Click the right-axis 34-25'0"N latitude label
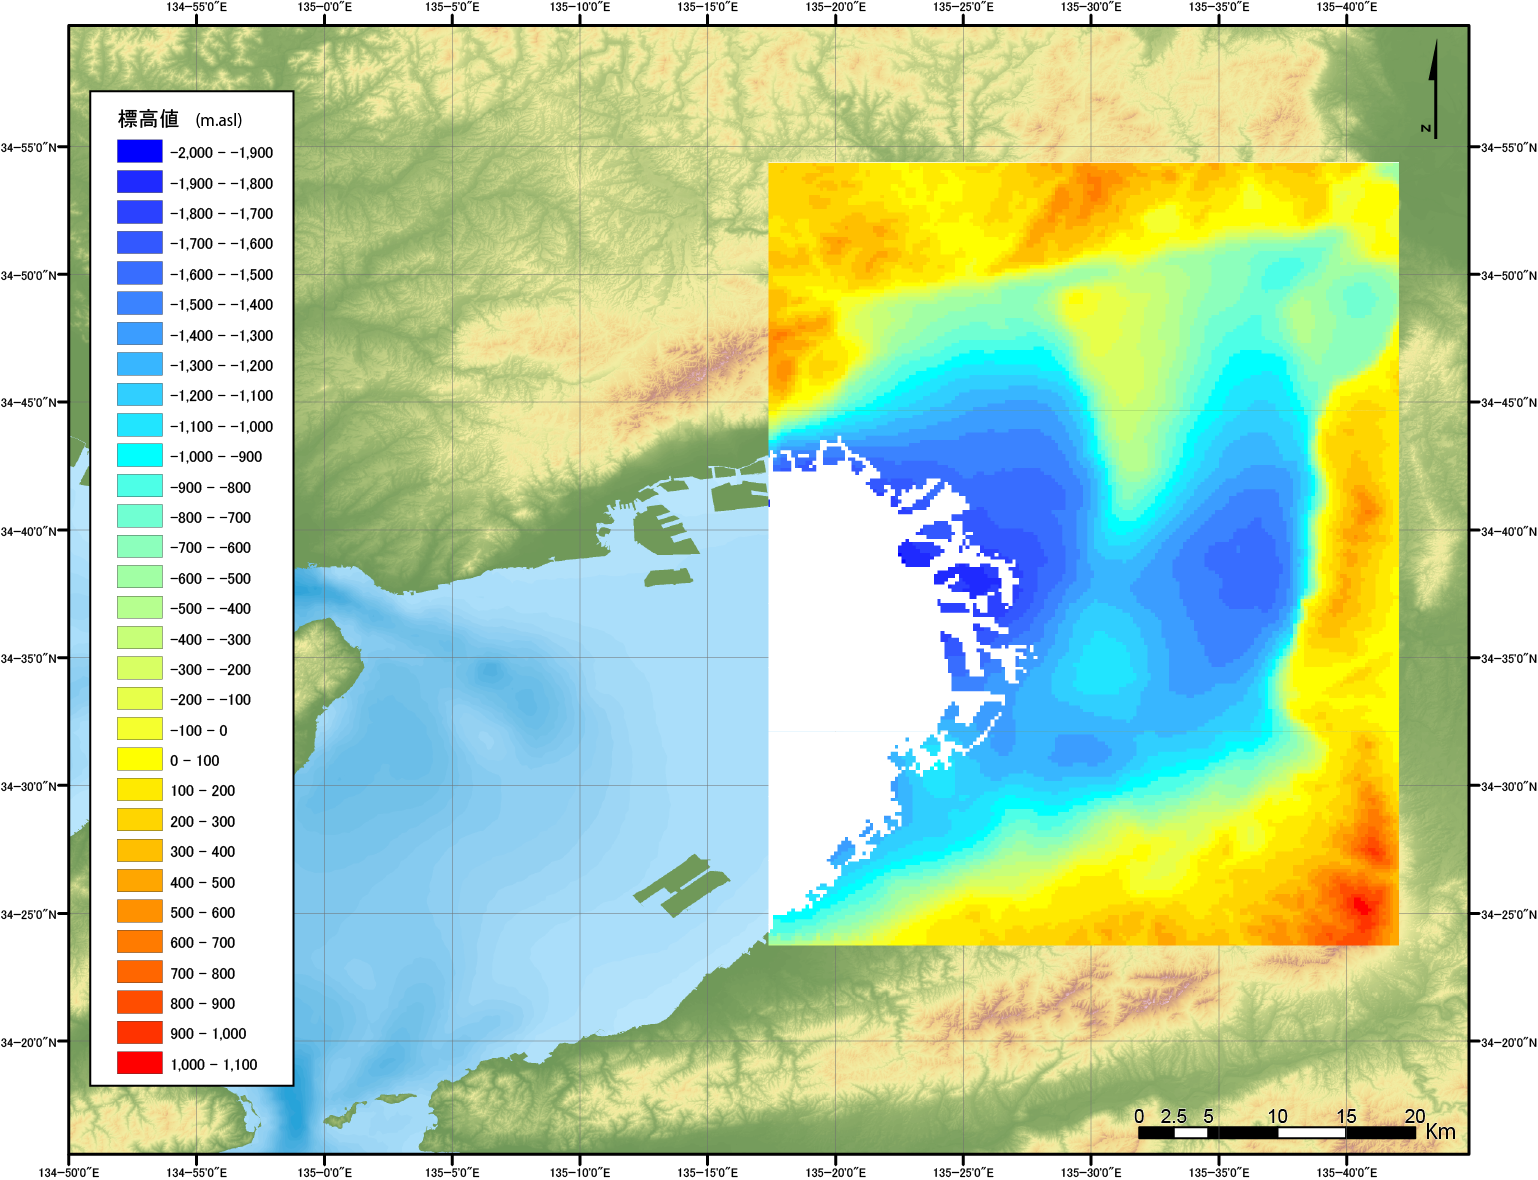 1508,914
